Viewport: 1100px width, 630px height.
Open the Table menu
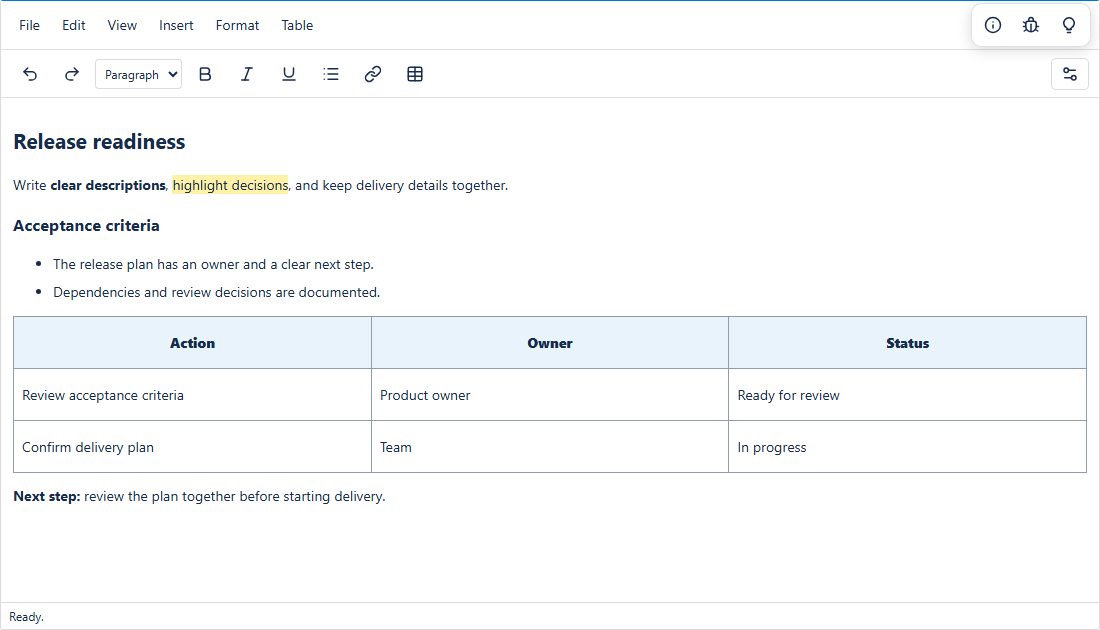coord(297,25)
